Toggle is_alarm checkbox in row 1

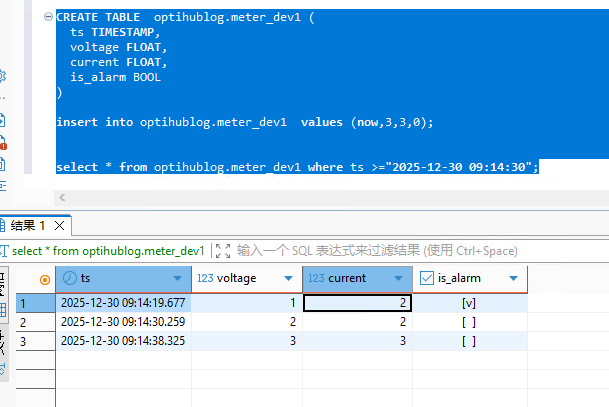click(x=468, y=302)
